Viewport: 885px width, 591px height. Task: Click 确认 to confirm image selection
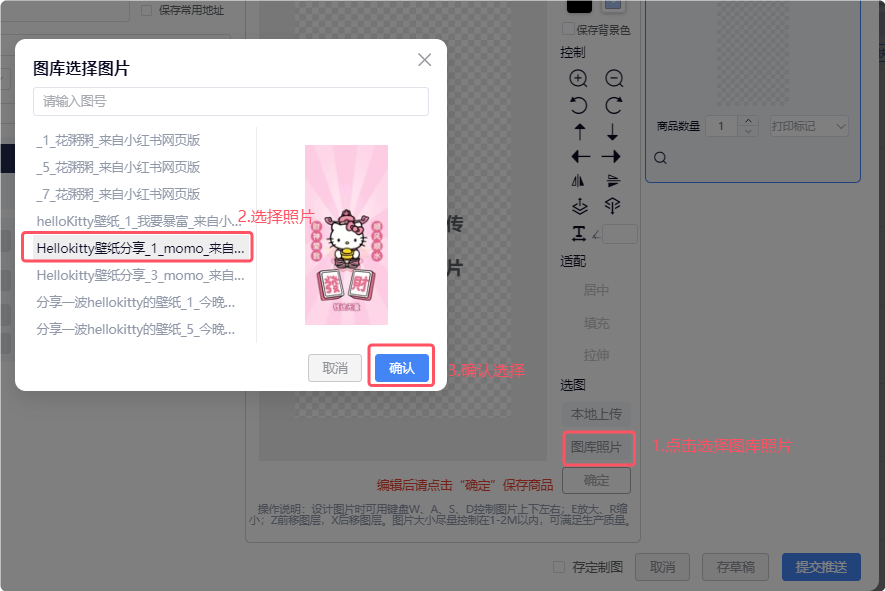click(401, 369)
